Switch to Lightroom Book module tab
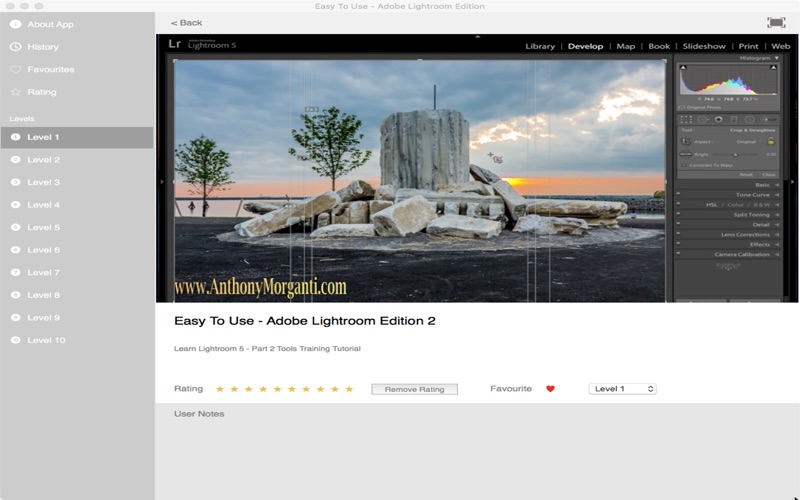Image resolution: width=800 pixels, height=500 pixels. (659, 46)
